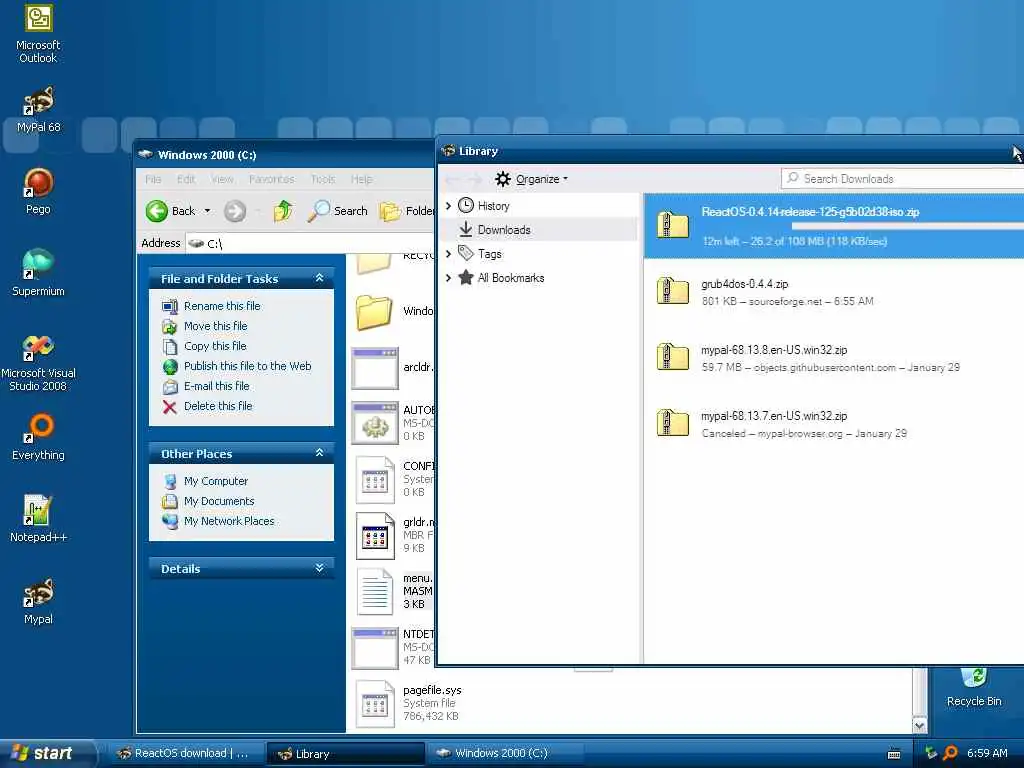The height and width of the screenshot is (768, 1024).
Task: Launch Notepad++ desktop shortcut
Action: pos(38,519)
